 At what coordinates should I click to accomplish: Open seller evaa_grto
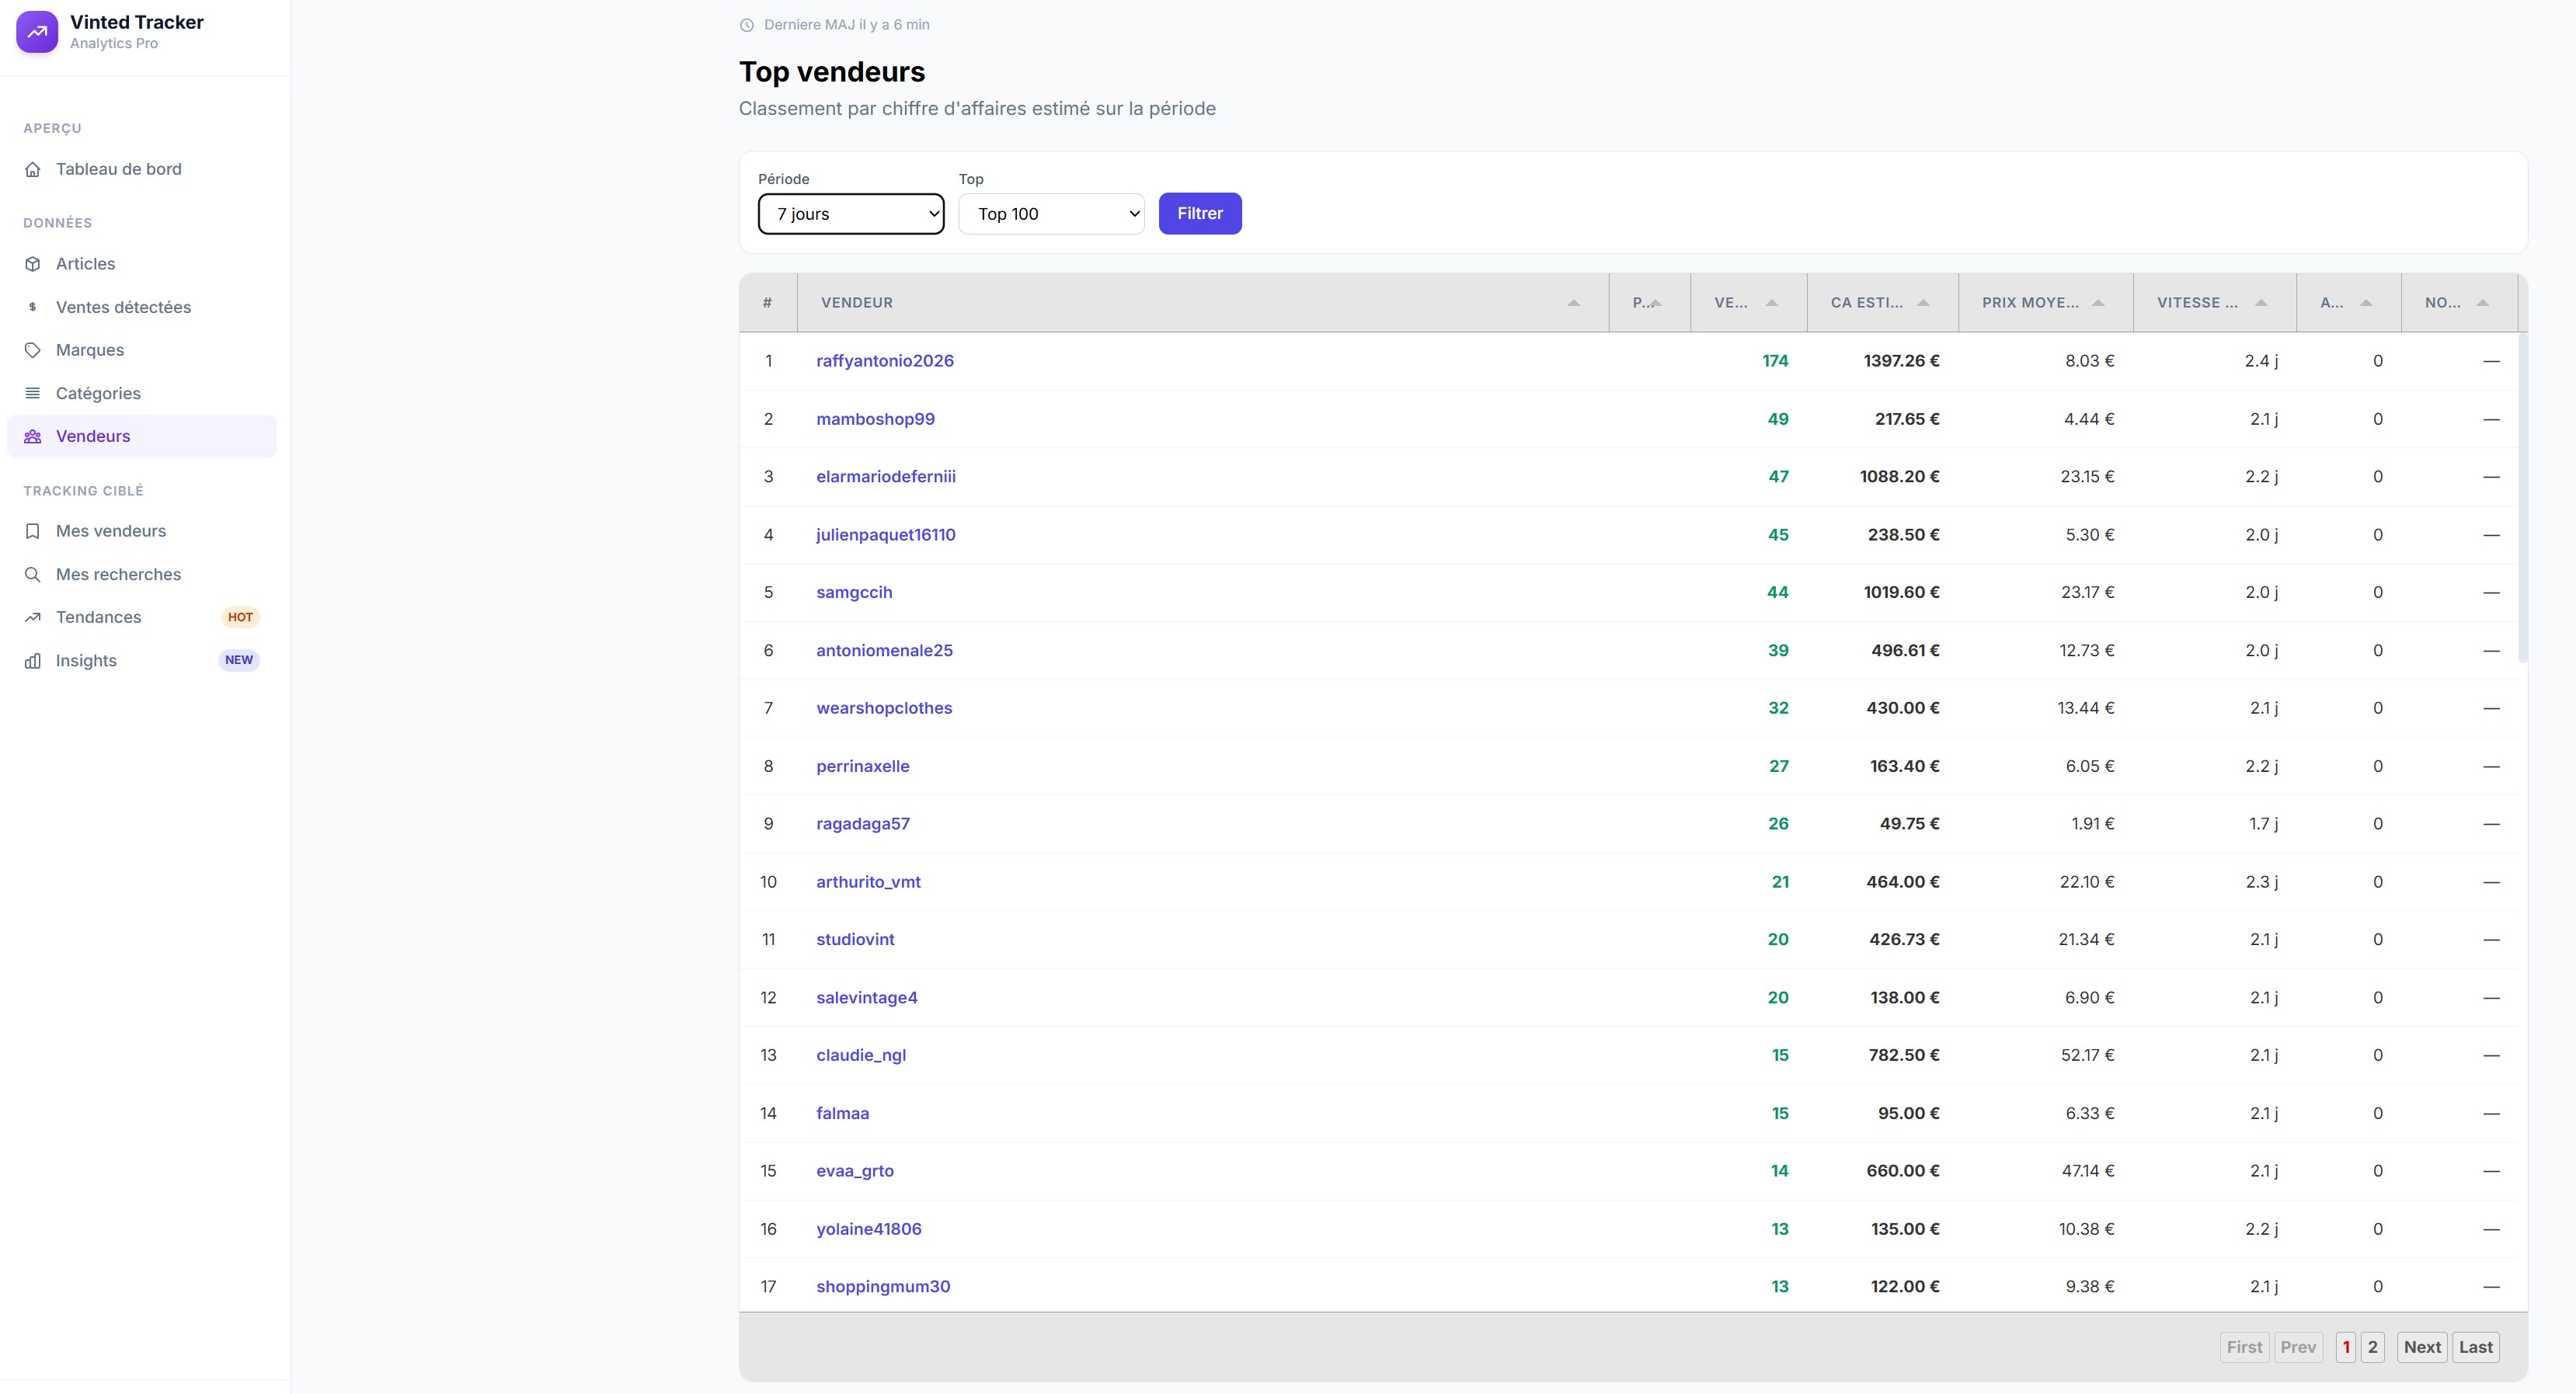click(855, 1171)
